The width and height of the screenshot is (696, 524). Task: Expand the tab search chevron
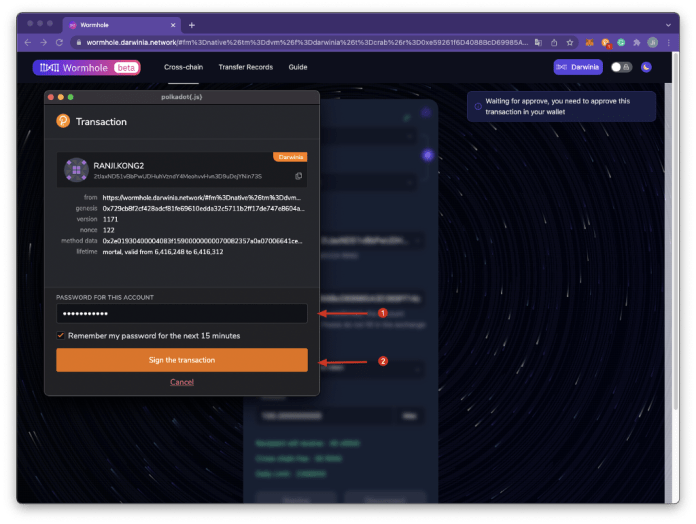click(668, 25)
